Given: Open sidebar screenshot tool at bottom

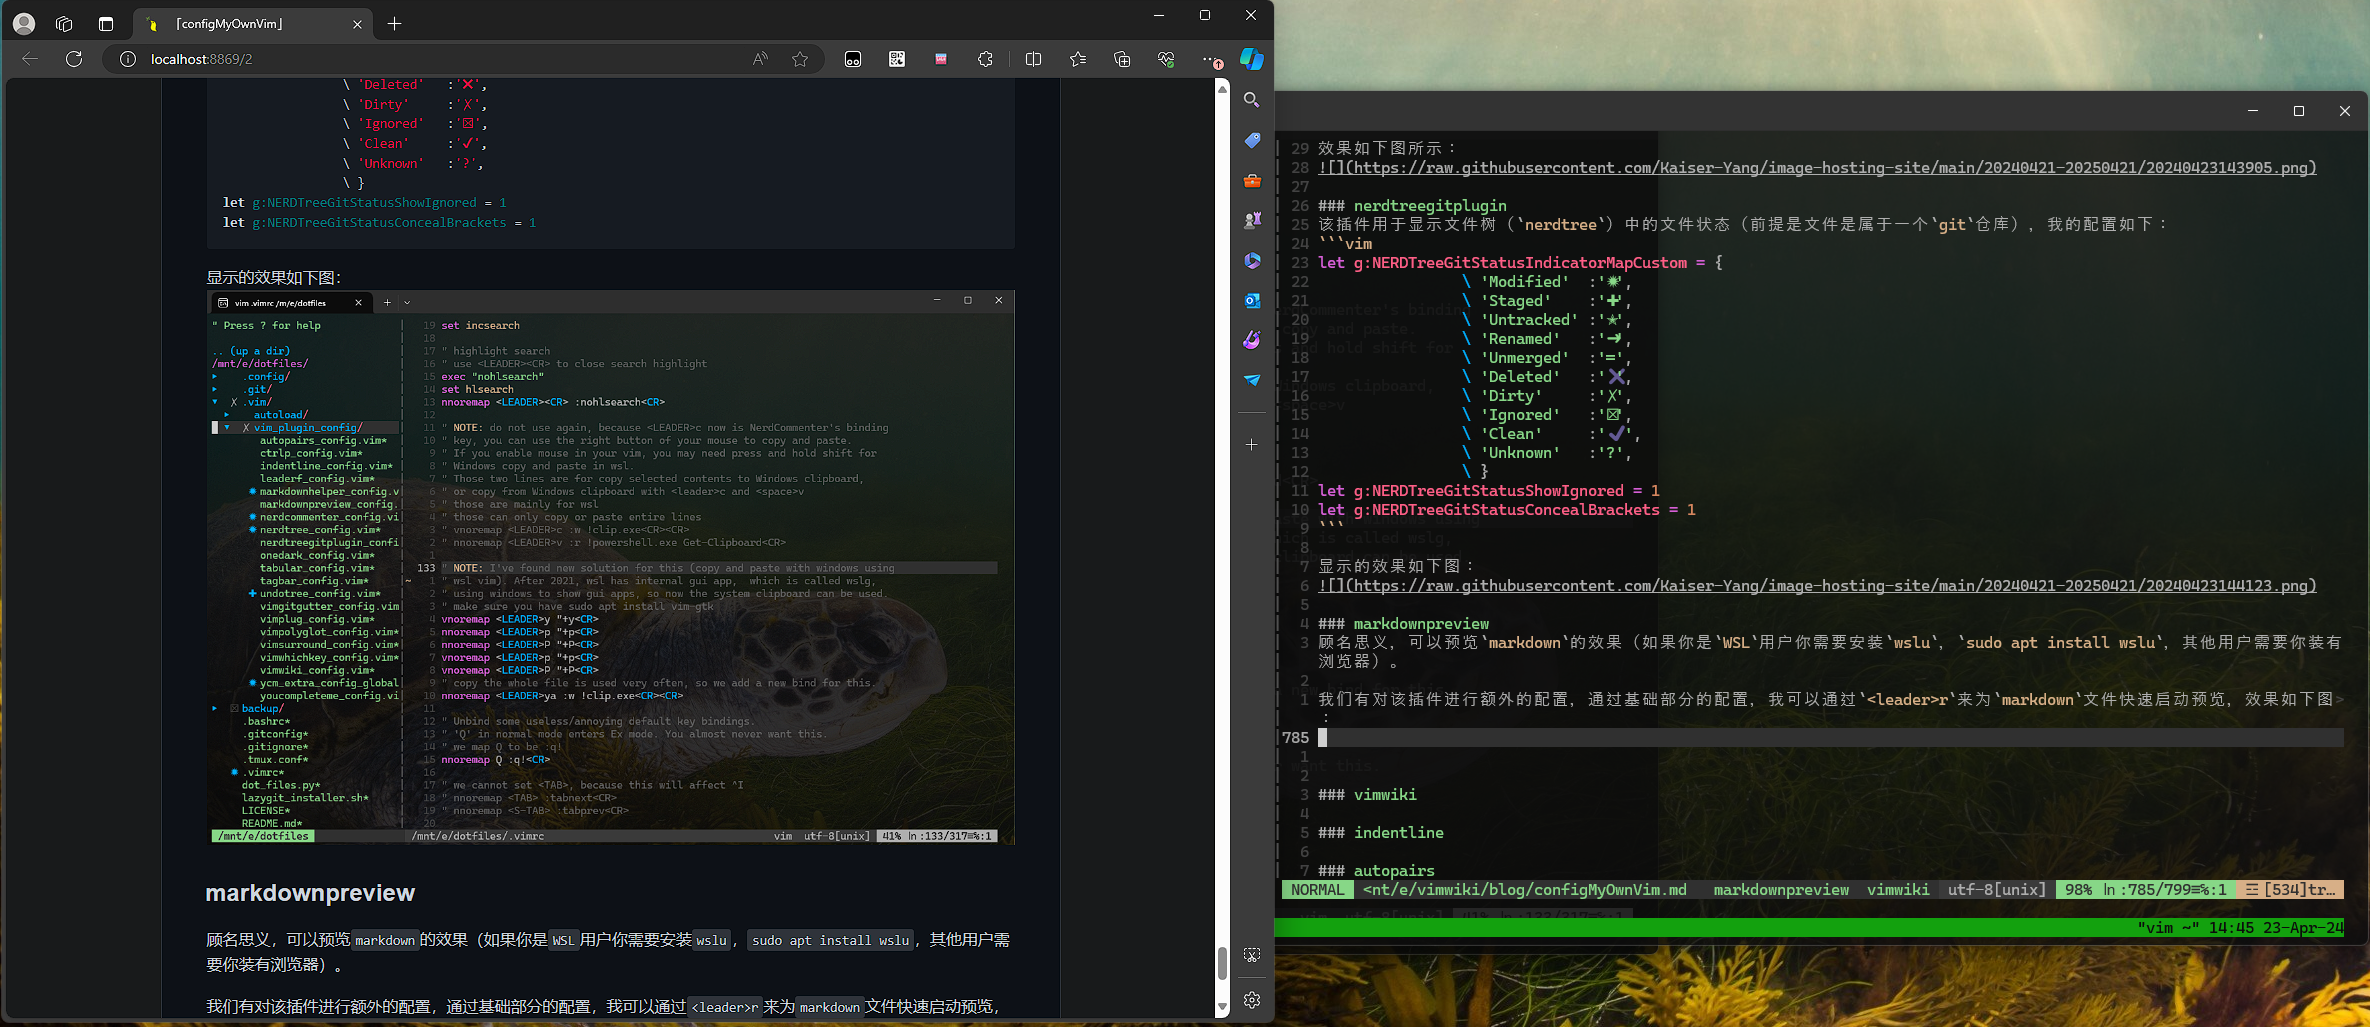Looking at the screenshot, I should [x=1252, y=955].
